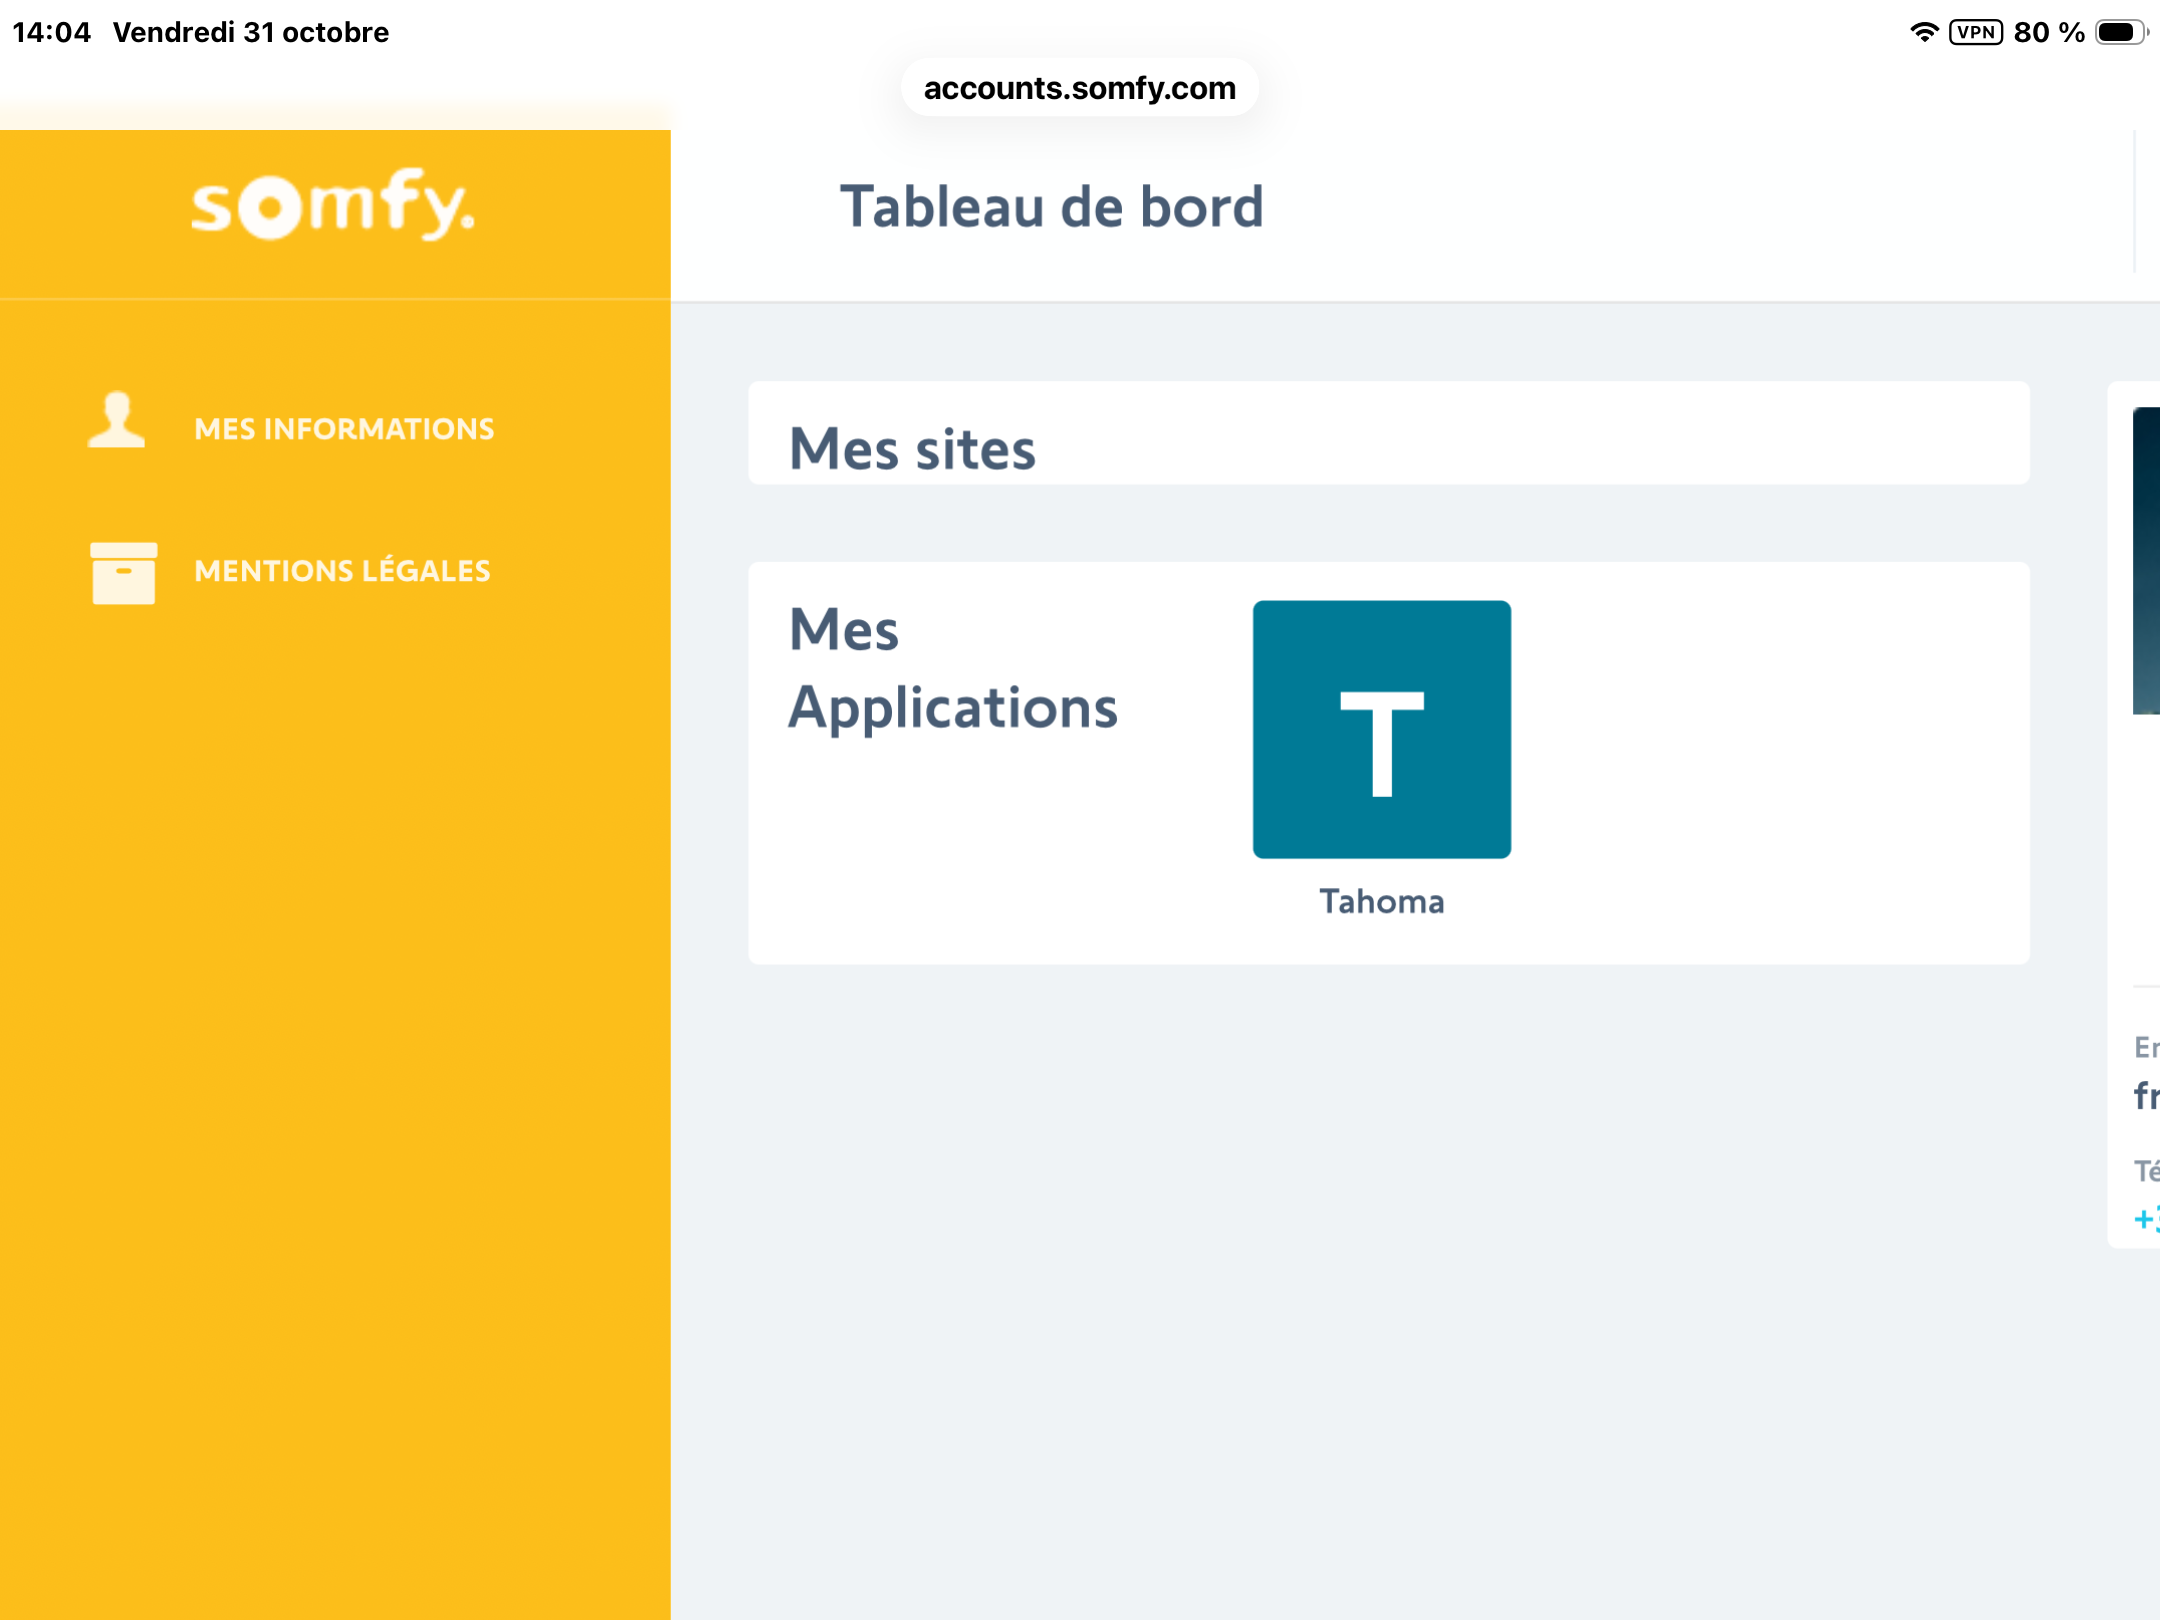The height and width of the screenshot is (1620, 2160).
Task: Click the dark profile image at right edge
Action: (2146, 560)
